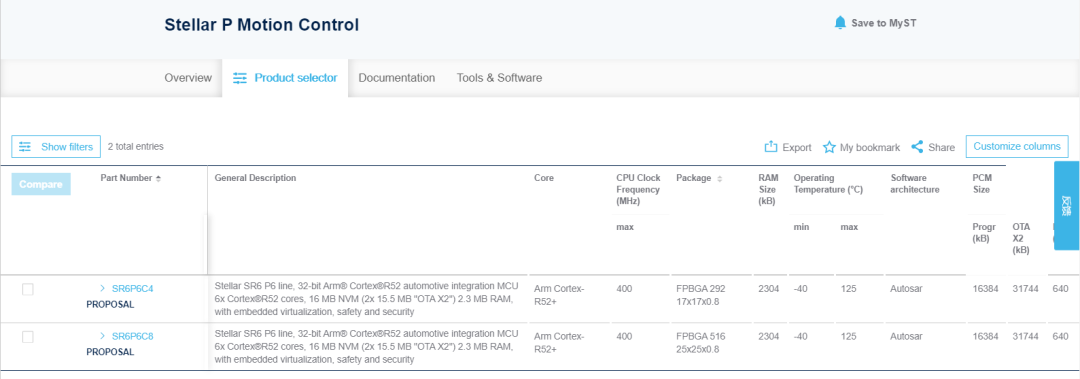
Task: Click the RAM Size column header
Action: click(768, 190)
